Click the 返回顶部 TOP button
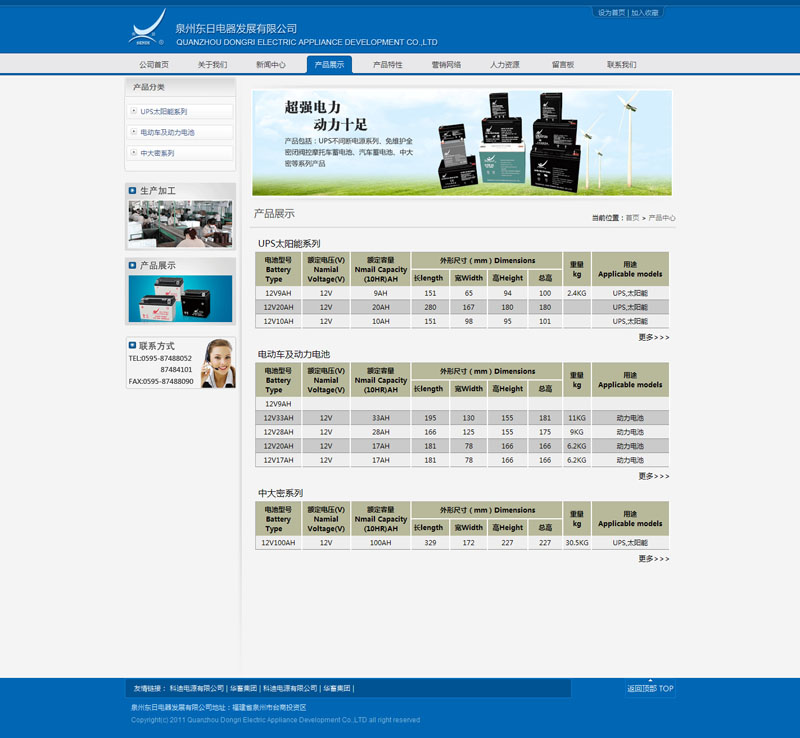 pyautogui.click(x=650, y=688)
